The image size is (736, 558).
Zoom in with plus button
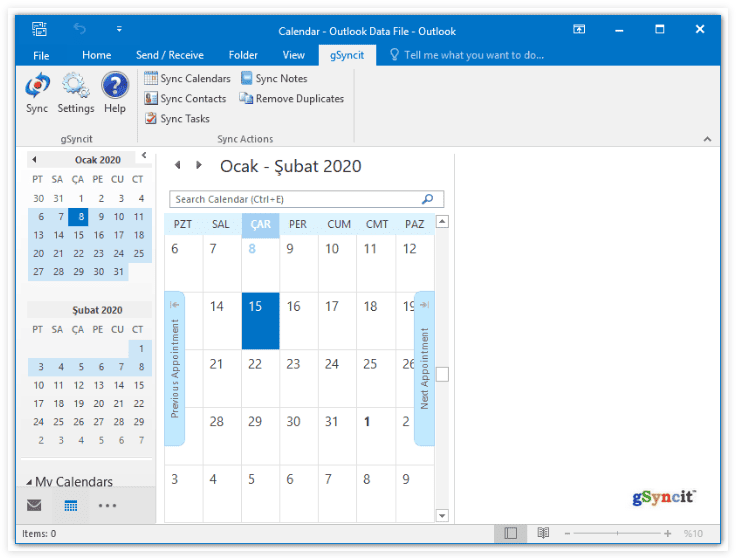point(667,534)
